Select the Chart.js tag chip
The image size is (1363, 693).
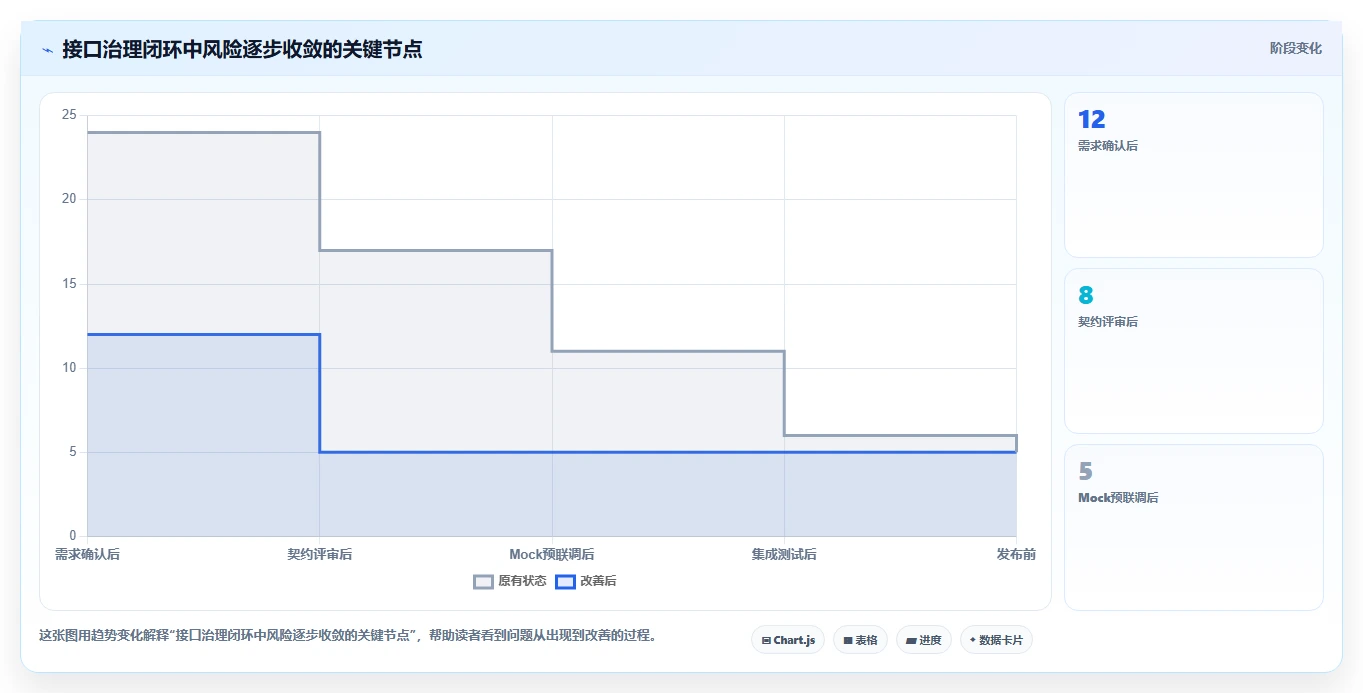(x=788, y=640)
